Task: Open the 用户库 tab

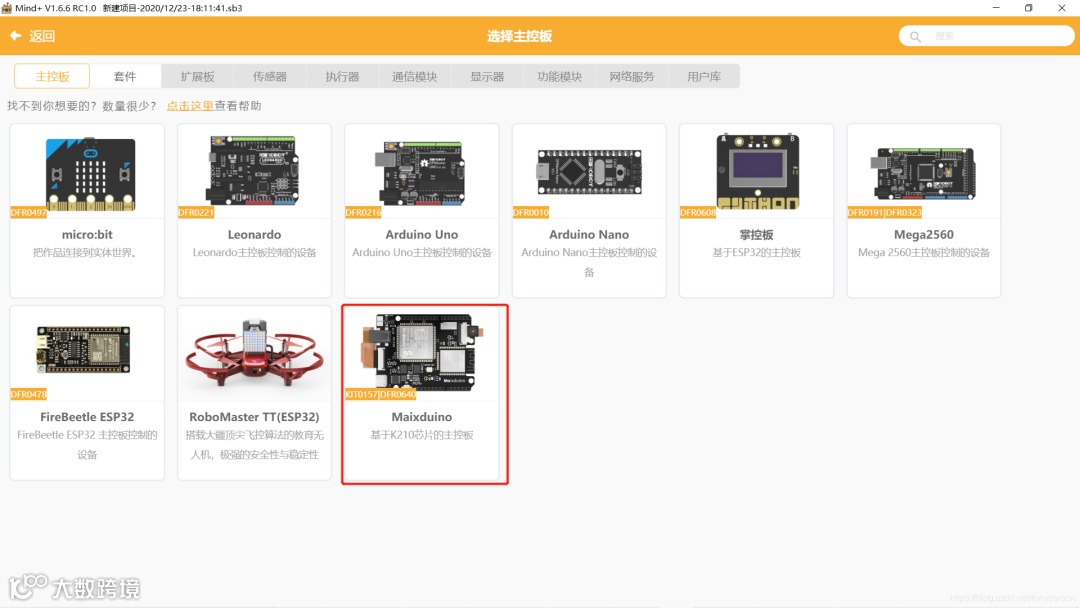Action: pyautogui.click(x=704, y=76)
